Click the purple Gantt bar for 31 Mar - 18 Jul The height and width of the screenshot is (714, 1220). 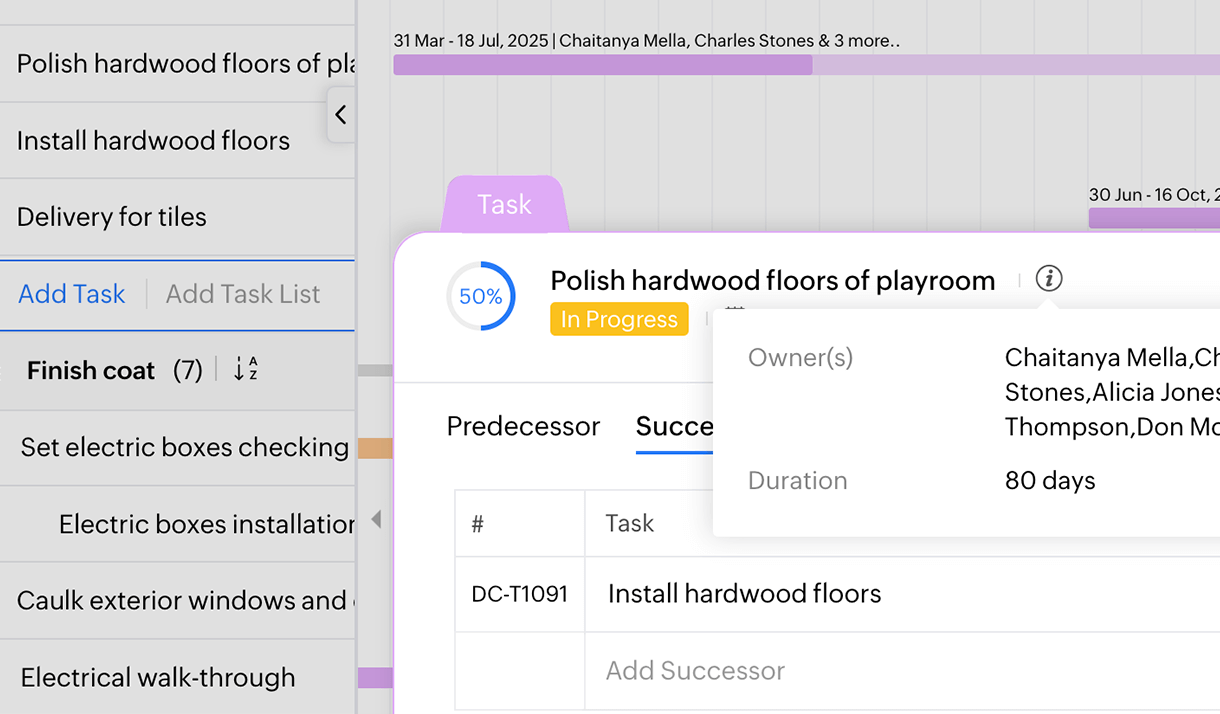coord(602,65)
